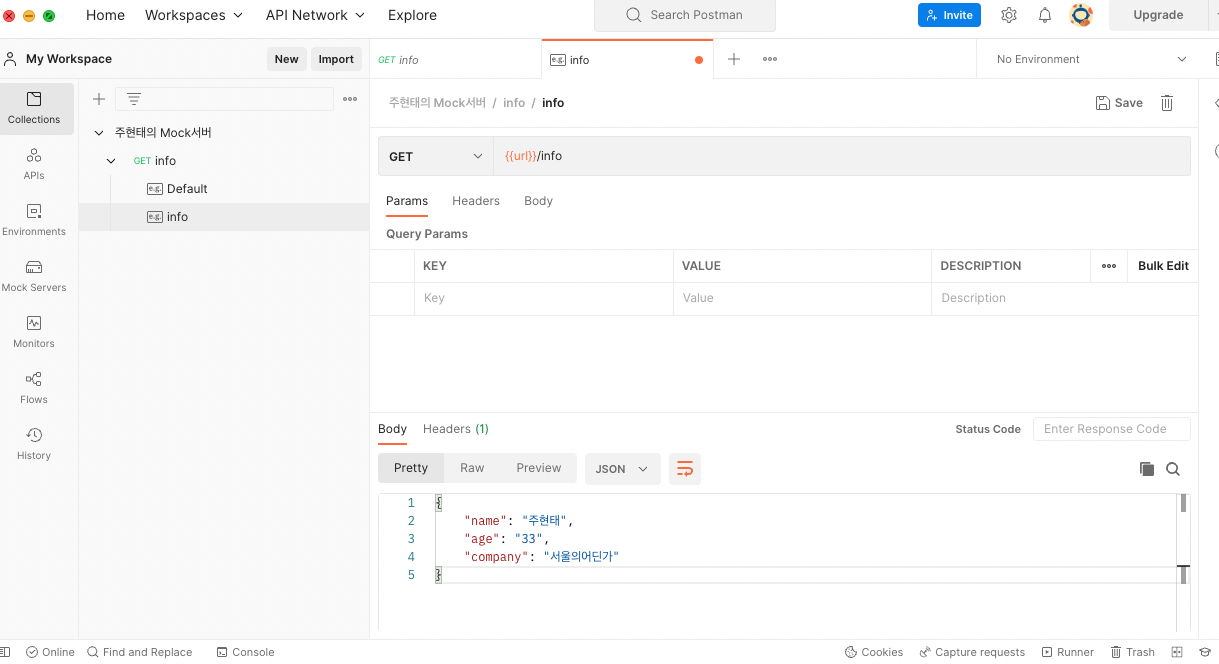Click Bulk Edit for query params
The image size is (1219, 664).
coord(1163,266)
